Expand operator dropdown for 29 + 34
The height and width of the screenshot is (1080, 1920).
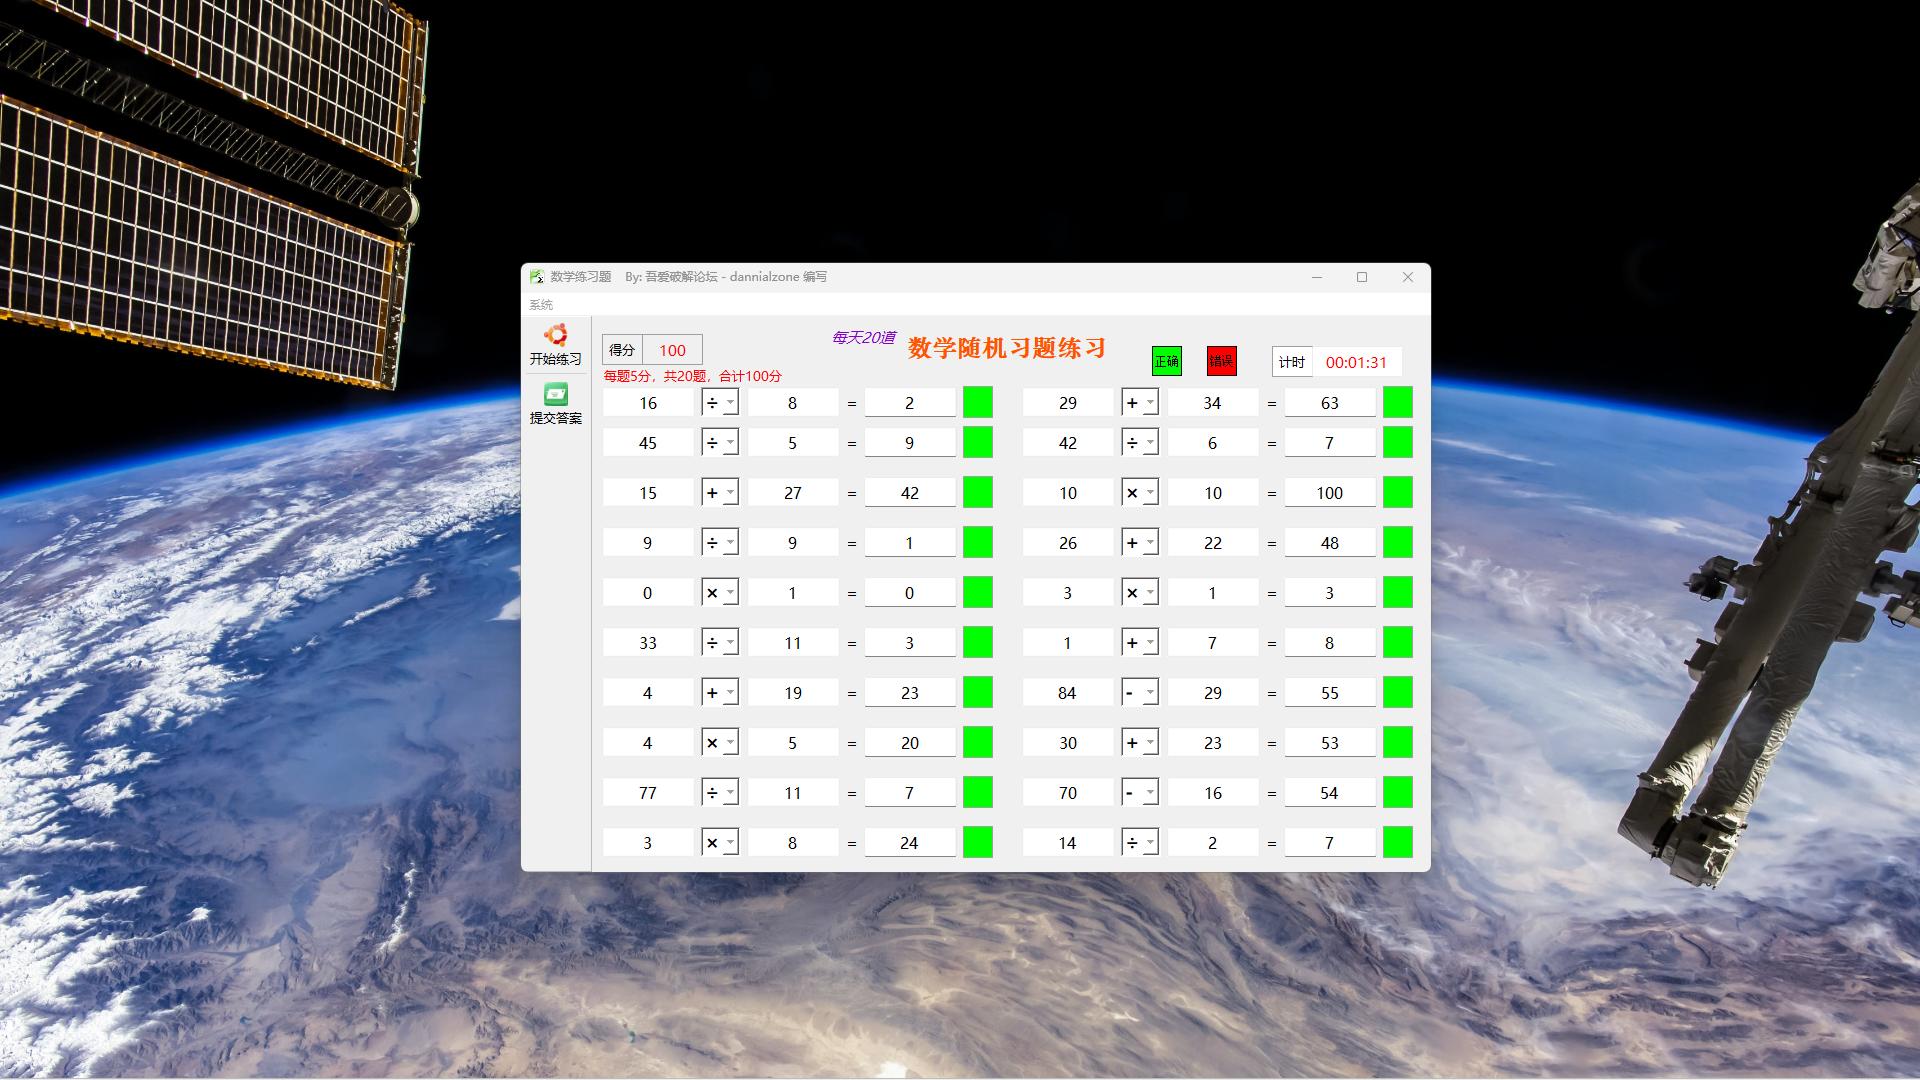pos(1150,403)
